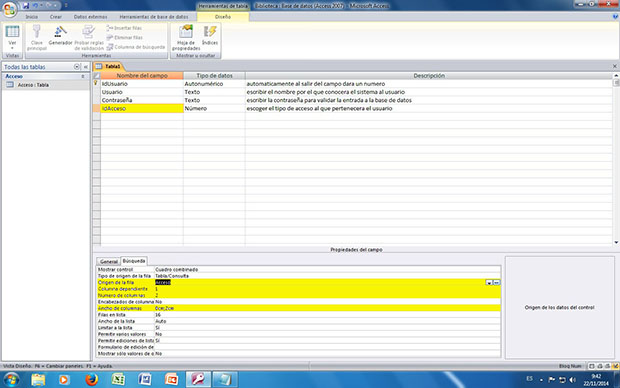Collapse navigation pane with double chevron
620x388 pixels.
tap(85, 67)
